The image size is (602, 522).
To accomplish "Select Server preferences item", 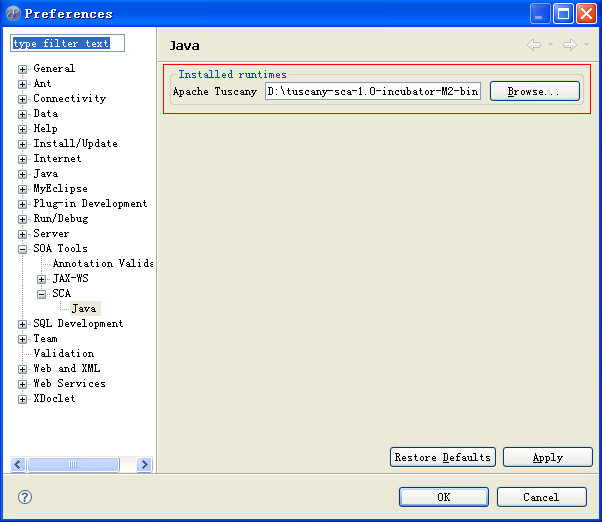I will coord(51,233).
